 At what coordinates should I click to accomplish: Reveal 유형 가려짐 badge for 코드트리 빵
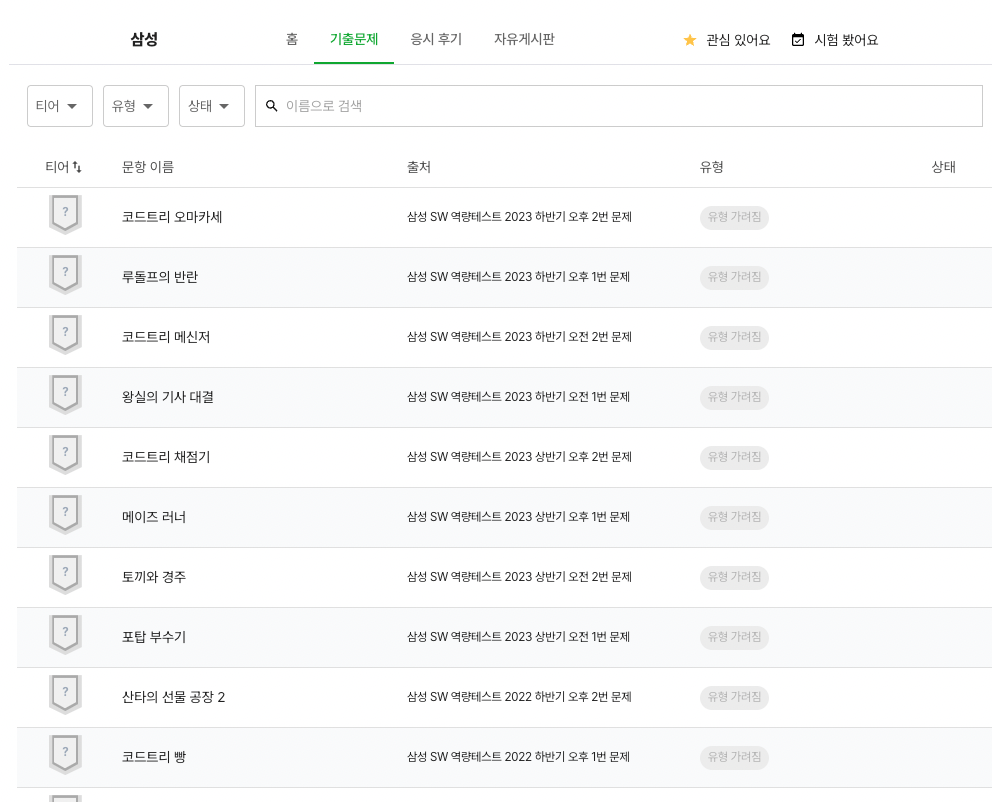[x=734, y=757]
